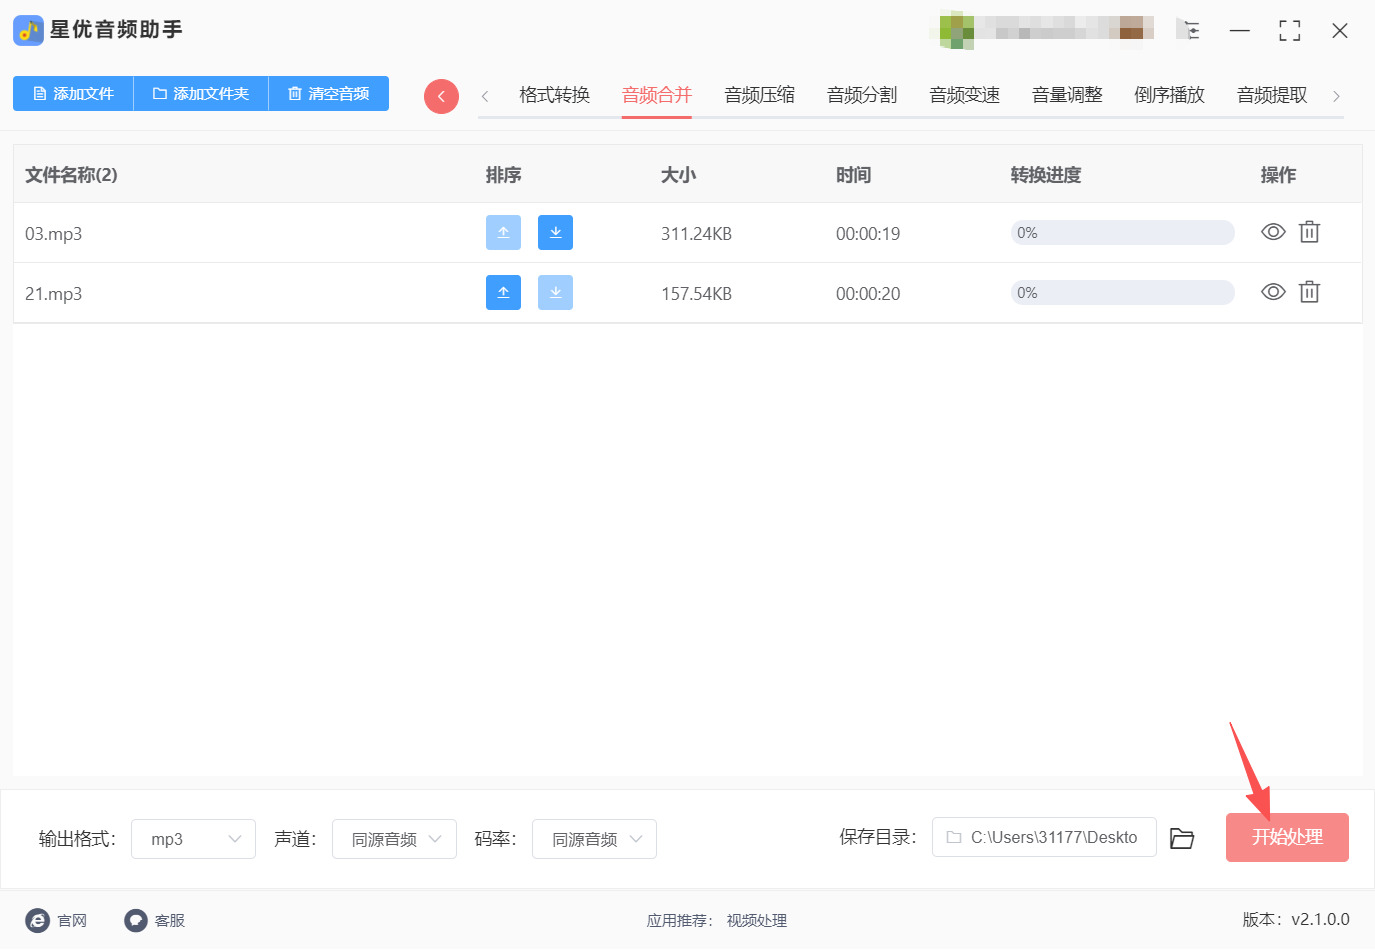Click the 0% progress bar for 03.mp3
Screen dimensions: 1375x950
(1121, 232)
